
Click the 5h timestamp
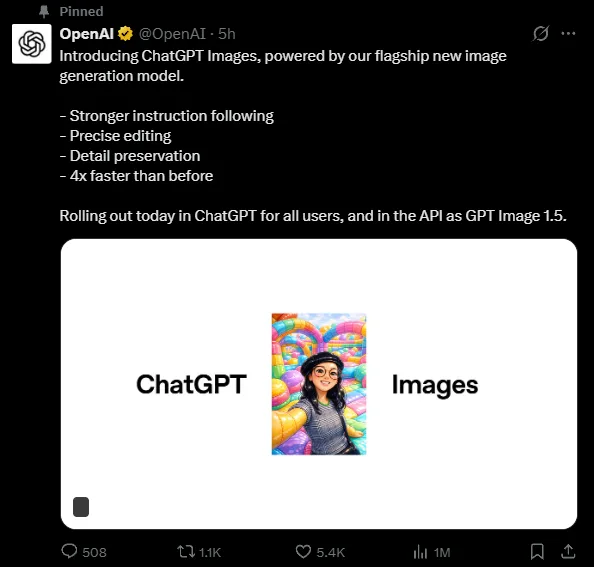click(227, 34)
